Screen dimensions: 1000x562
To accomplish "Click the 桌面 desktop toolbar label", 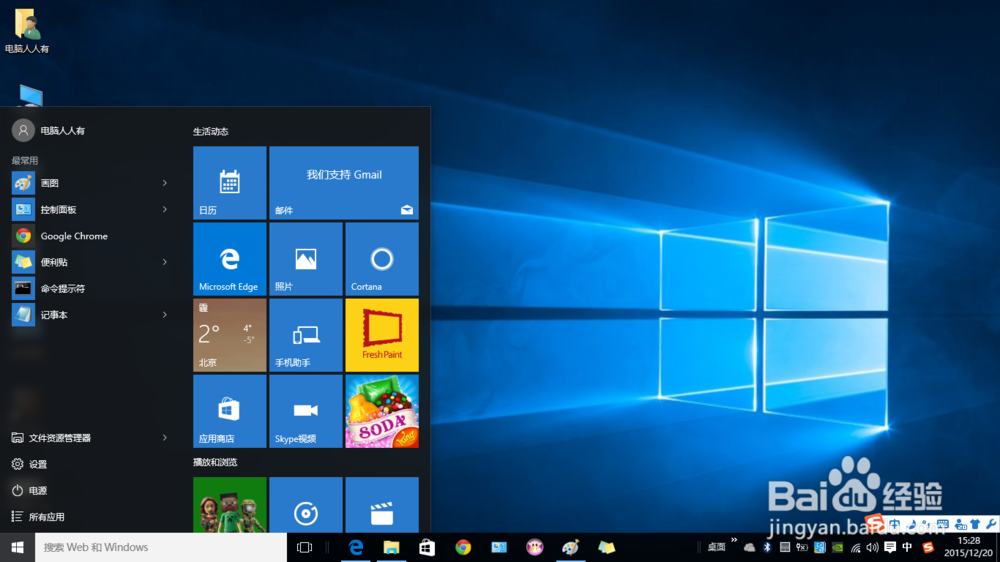I will click(717, 547).
